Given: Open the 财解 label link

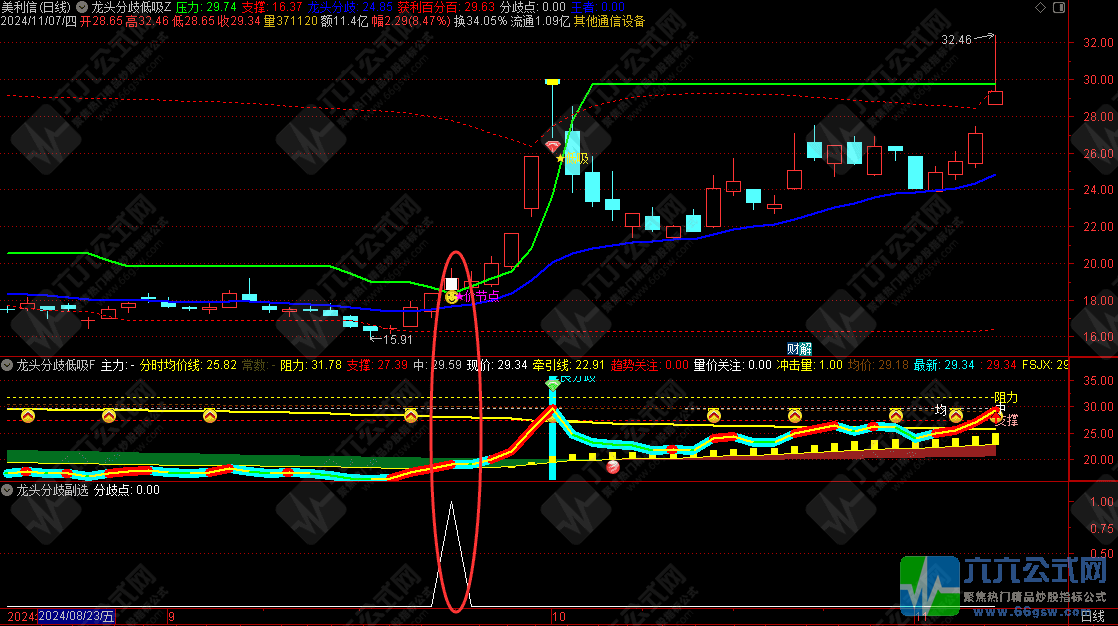Looking at the screenshot, I should pyautogui.click(x=799, y=348).
